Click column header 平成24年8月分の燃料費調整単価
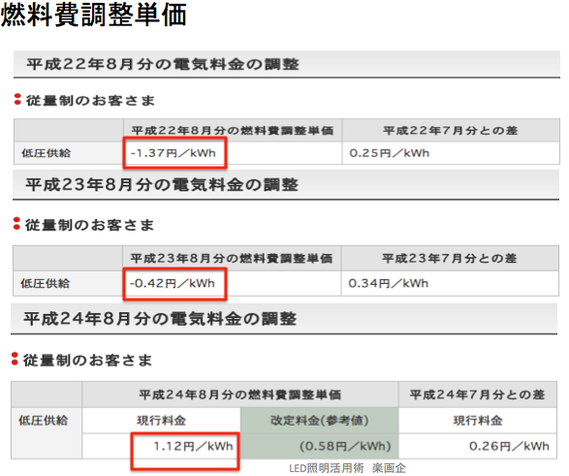The height and width of the screenshot is (476, 569). point(240,394)
